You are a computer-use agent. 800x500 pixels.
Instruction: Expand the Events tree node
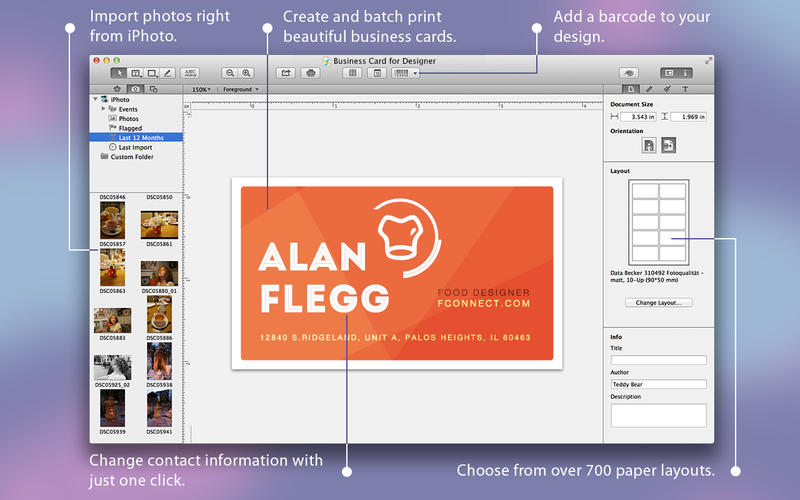coord(103,109)
